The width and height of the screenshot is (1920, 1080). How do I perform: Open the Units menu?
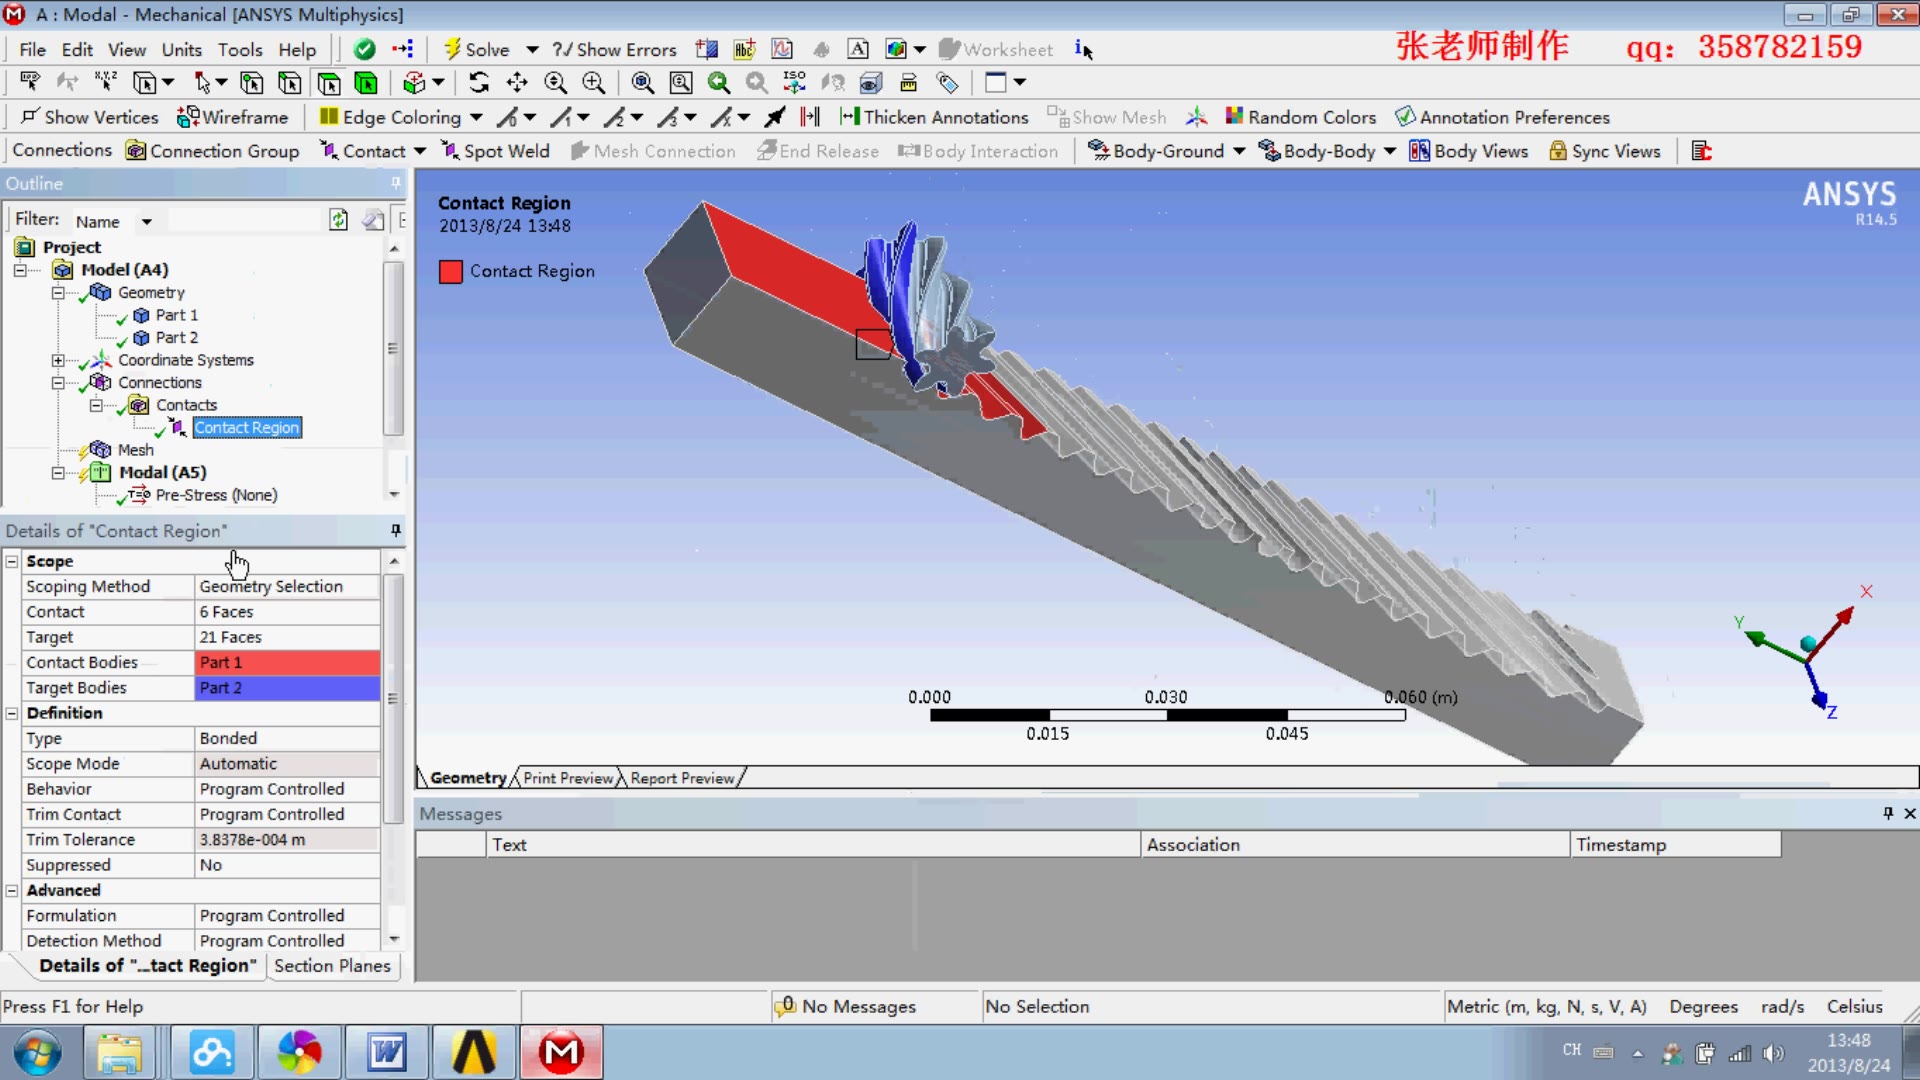(181, 49)
